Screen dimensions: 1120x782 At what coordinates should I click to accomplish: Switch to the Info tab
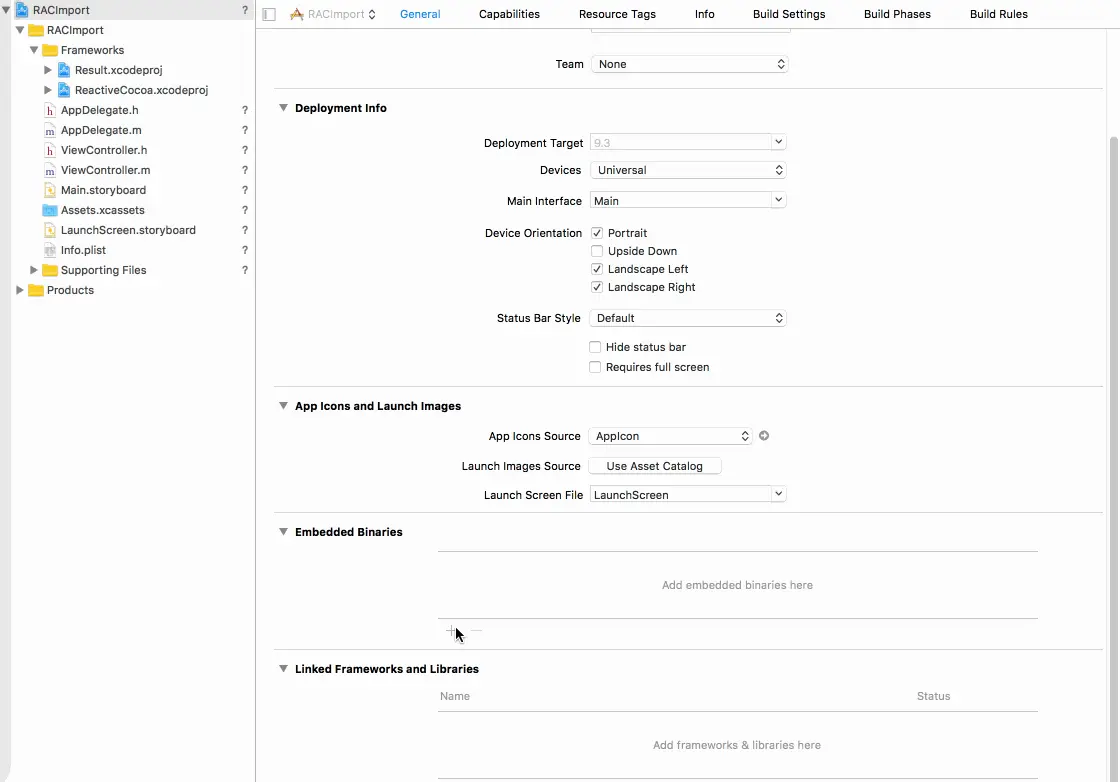pos(704,14)
